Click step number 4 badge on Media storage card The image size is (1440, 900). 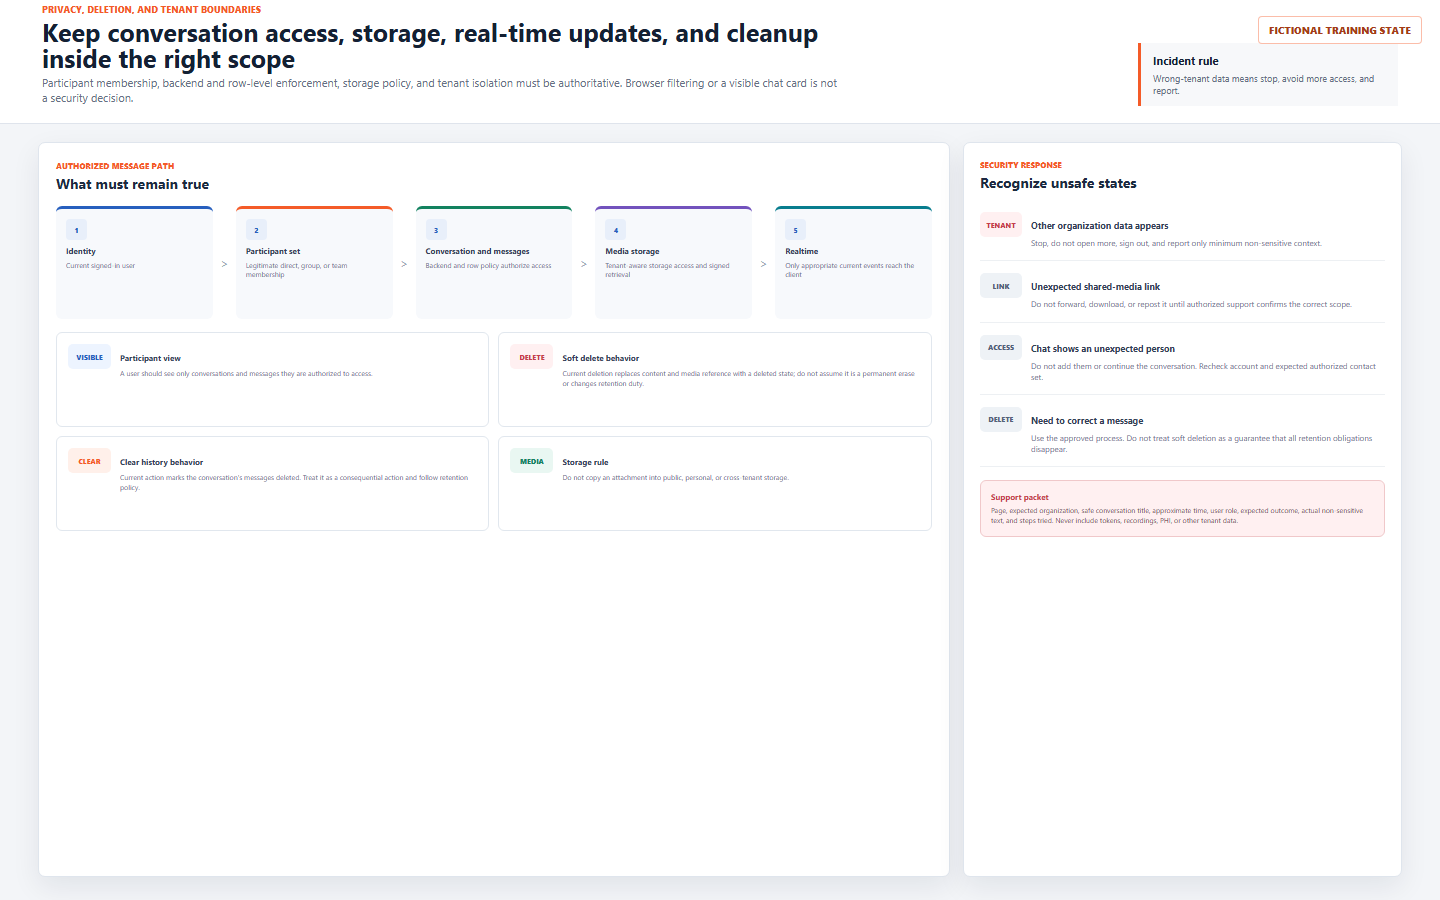(x=616, y=230)
